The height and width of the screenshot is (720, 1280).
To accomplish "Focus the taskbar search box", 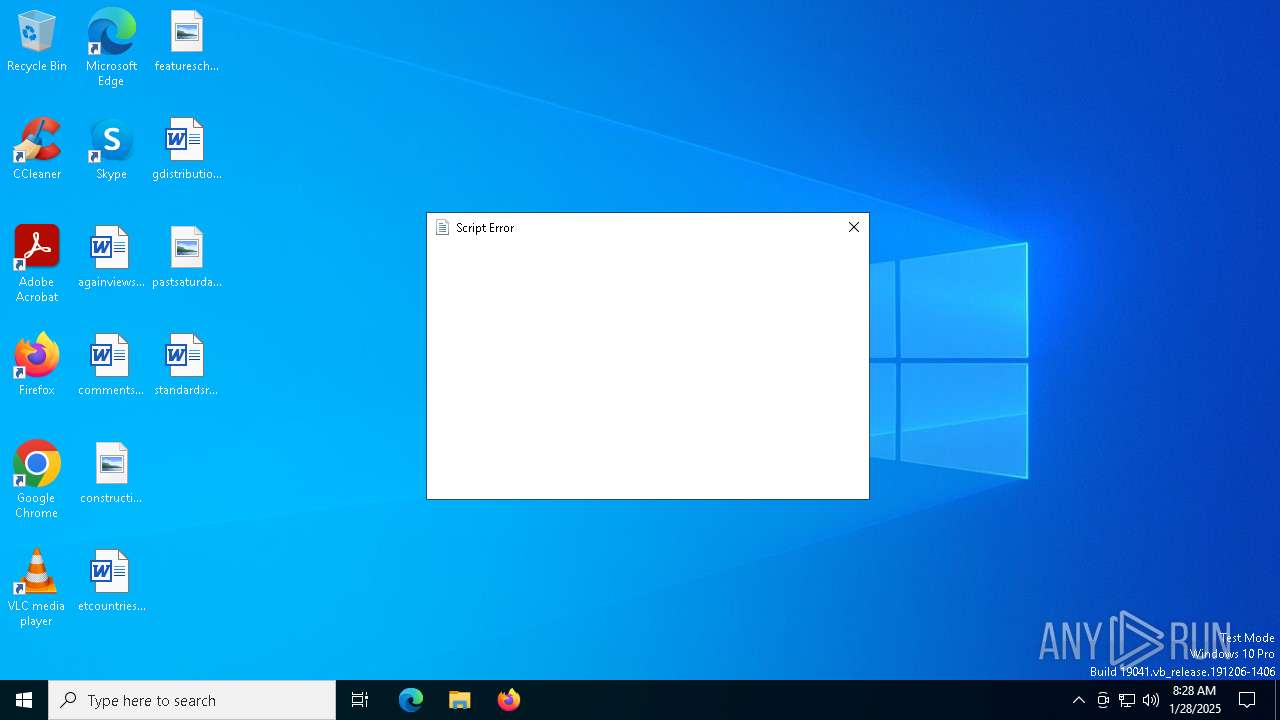I will [x=192, y=700].
